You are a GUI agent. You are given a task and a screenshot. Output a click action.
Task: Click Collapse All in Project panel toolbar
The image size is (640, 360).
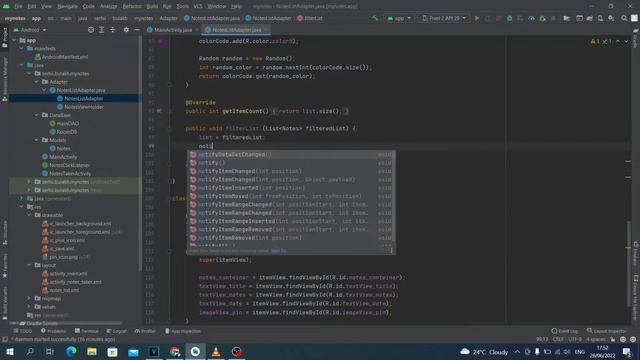coord(113,30)
